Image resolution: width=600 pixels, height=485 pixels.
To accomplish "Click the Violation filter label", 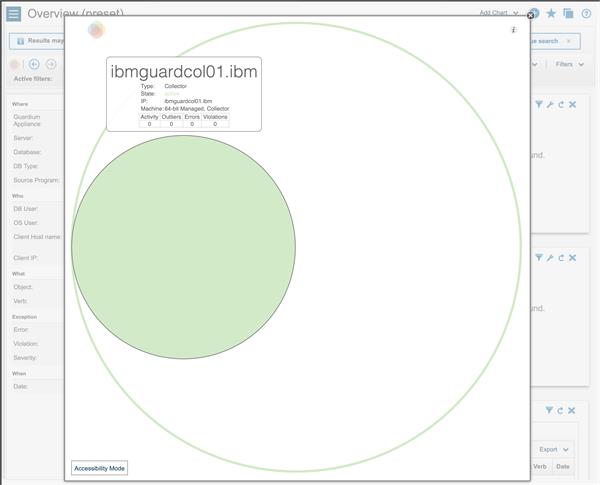I will [x=26, y=344].
